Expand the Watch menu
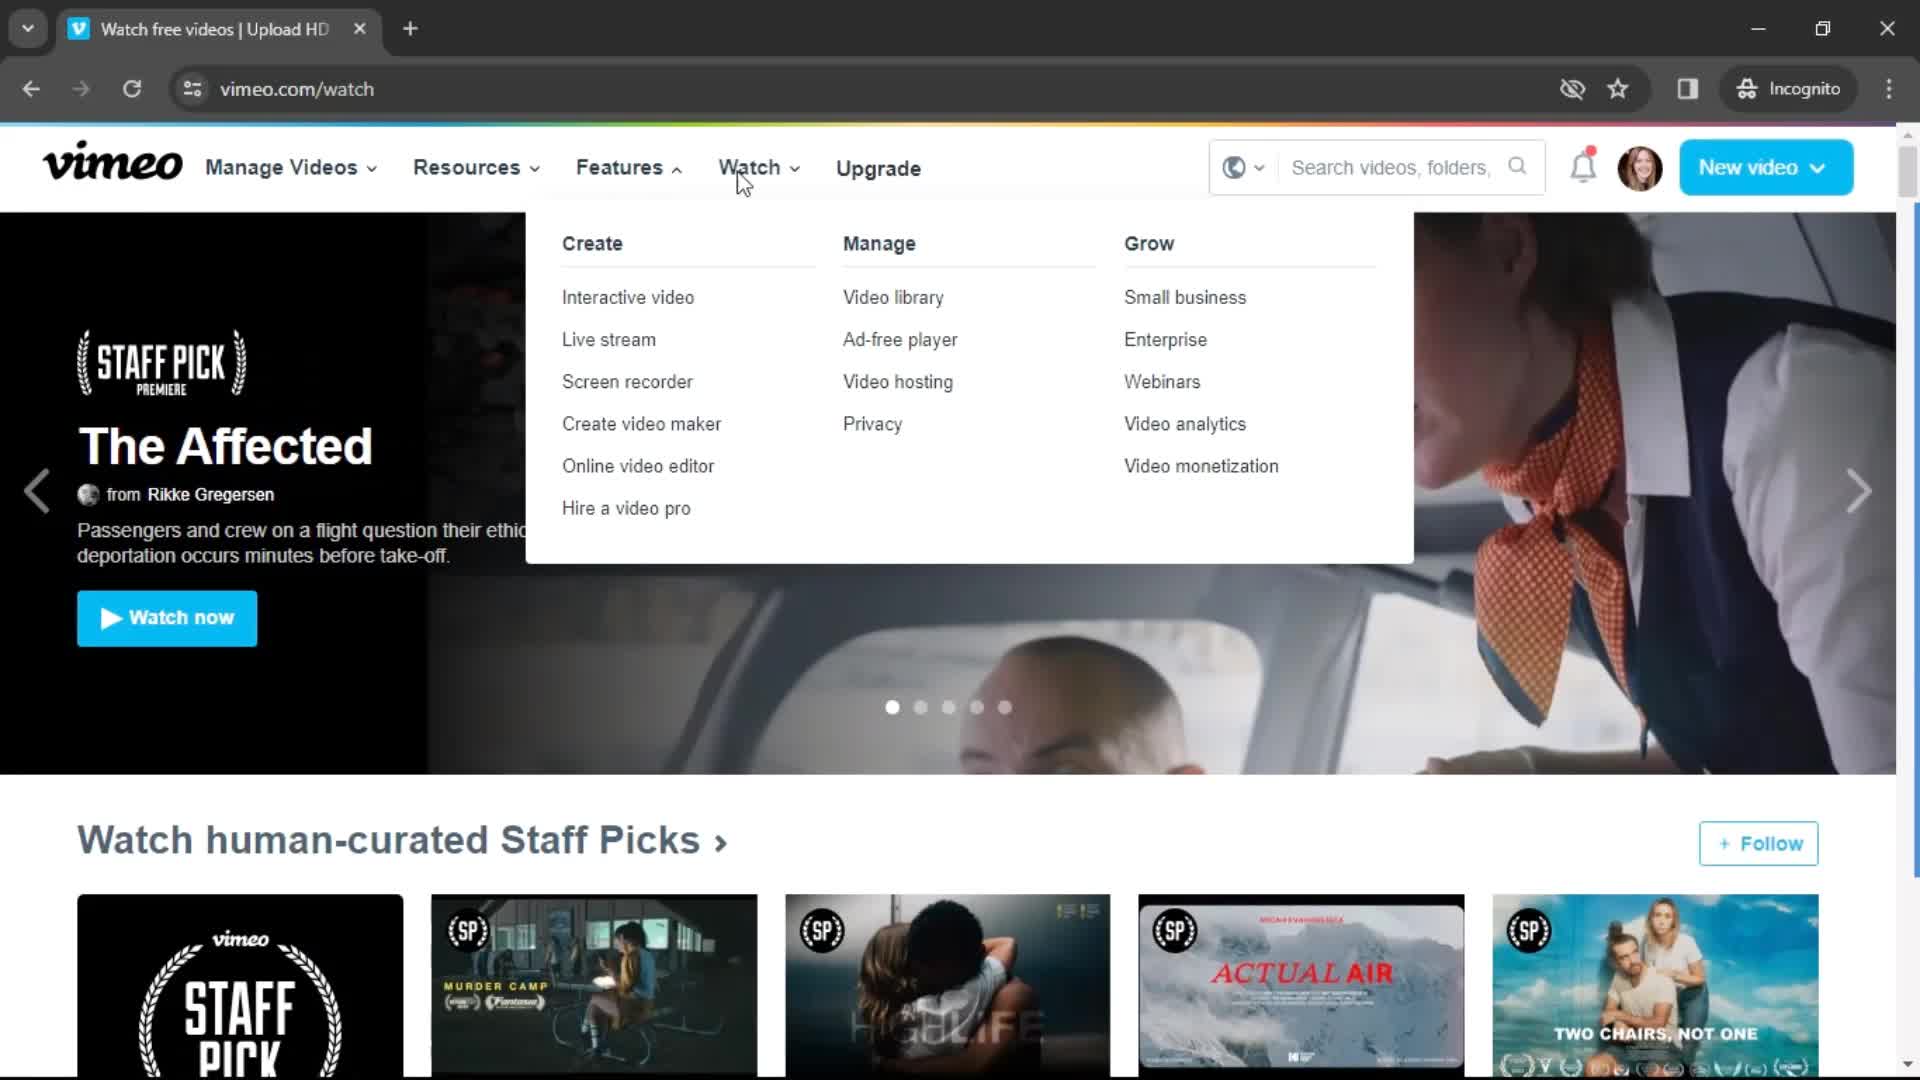Image resolution: width=1920 pixels, height=1080 pixels. click(x=759, y=168)
